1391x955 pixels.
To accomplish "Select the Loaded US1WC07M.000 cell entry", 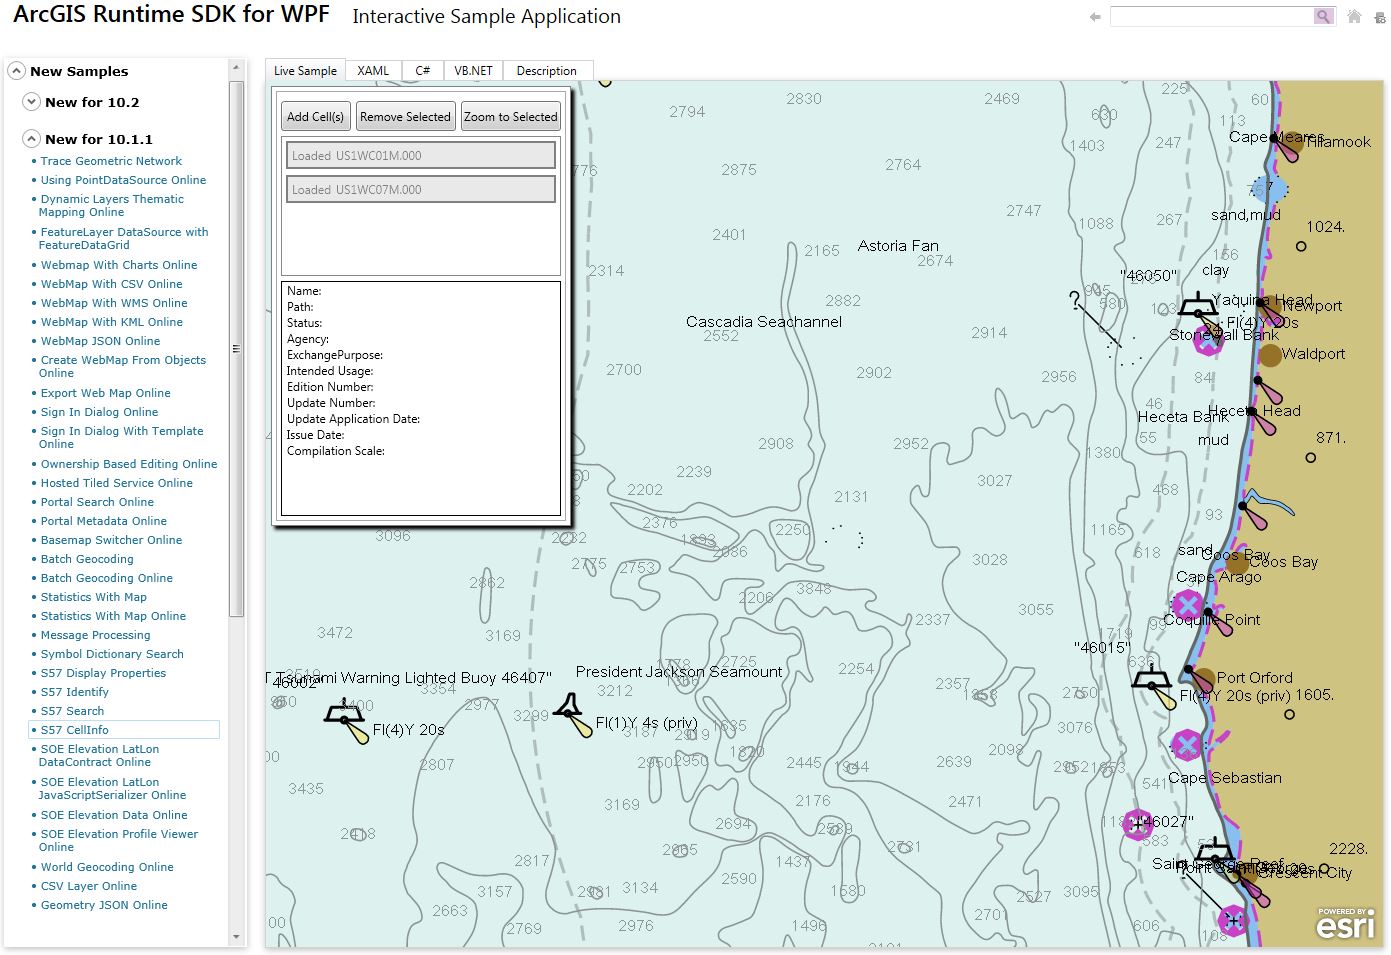I will pos(421,189).
